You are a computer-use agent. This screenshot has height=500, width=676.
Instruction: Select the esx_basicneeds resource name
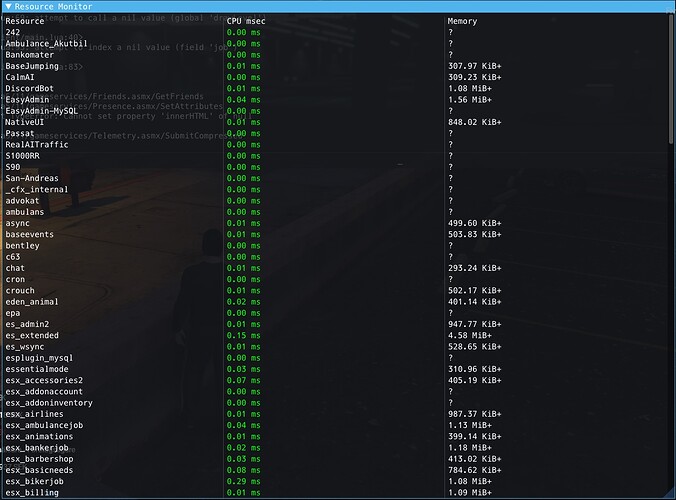(39, 470)
